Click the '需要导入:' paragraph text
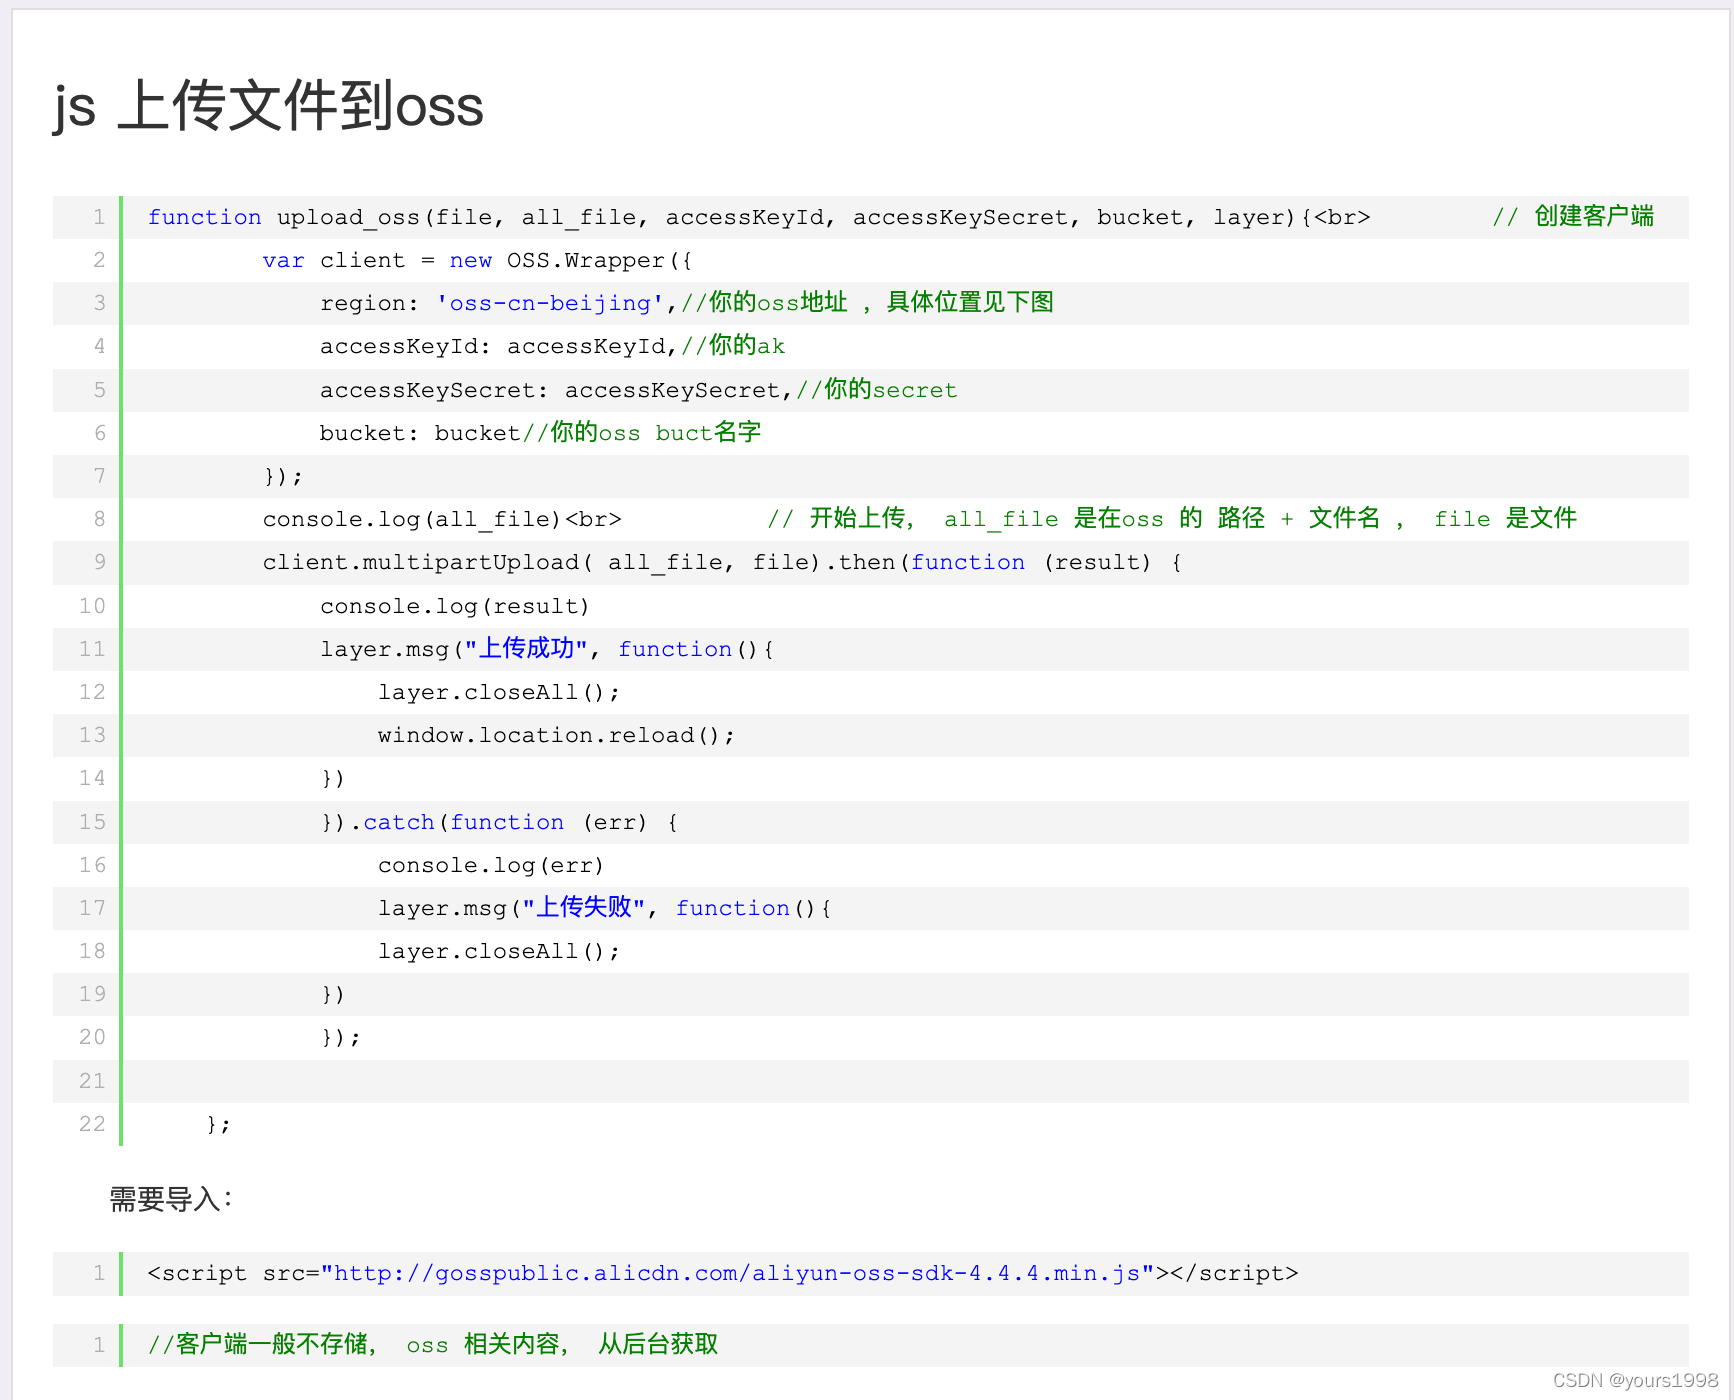Image resolution: width=1734 pixels, height=1400 pixels. pos(171,1199)
